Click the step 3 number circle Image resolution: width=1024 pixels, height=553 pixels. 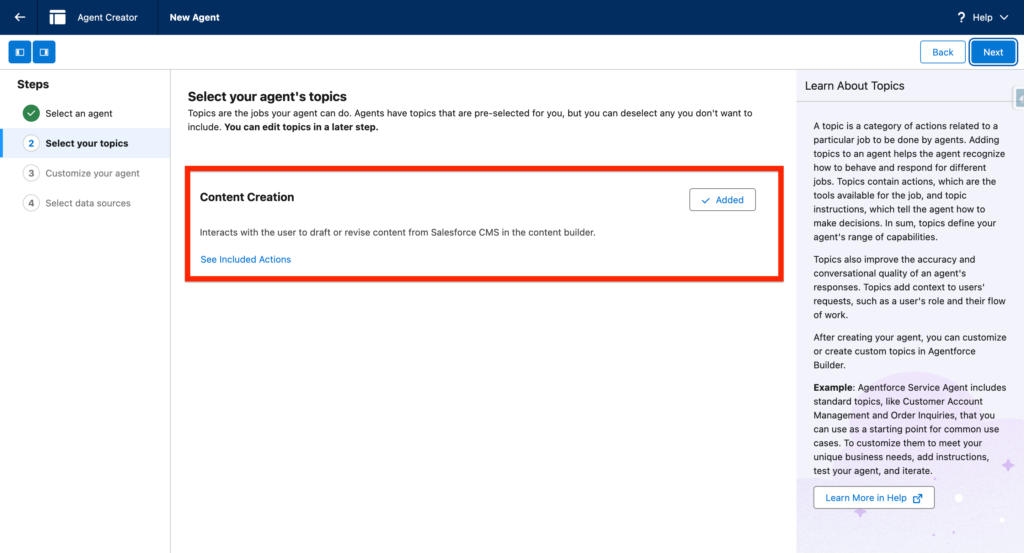(x=31, y=173)
